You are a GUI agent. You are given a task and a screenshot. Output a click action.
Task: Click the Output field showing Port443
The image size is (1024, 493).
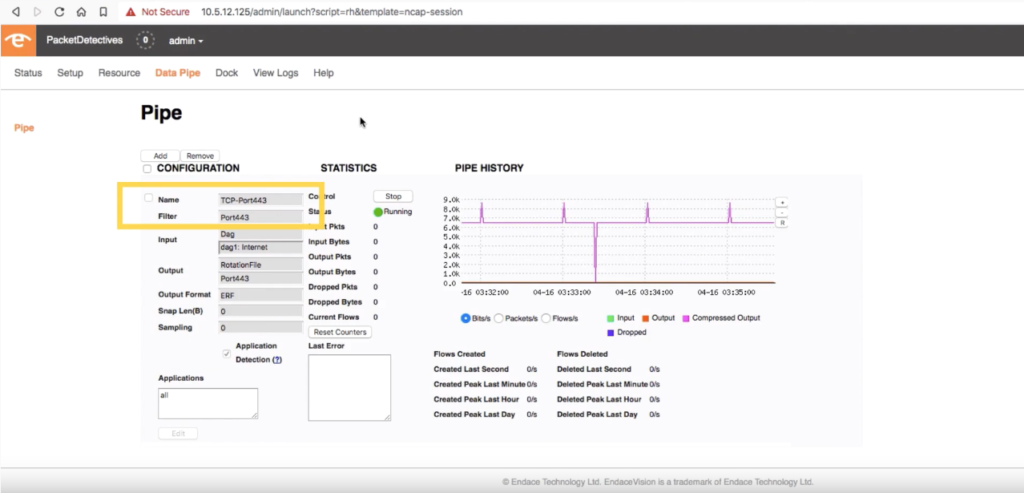point(260,278)
